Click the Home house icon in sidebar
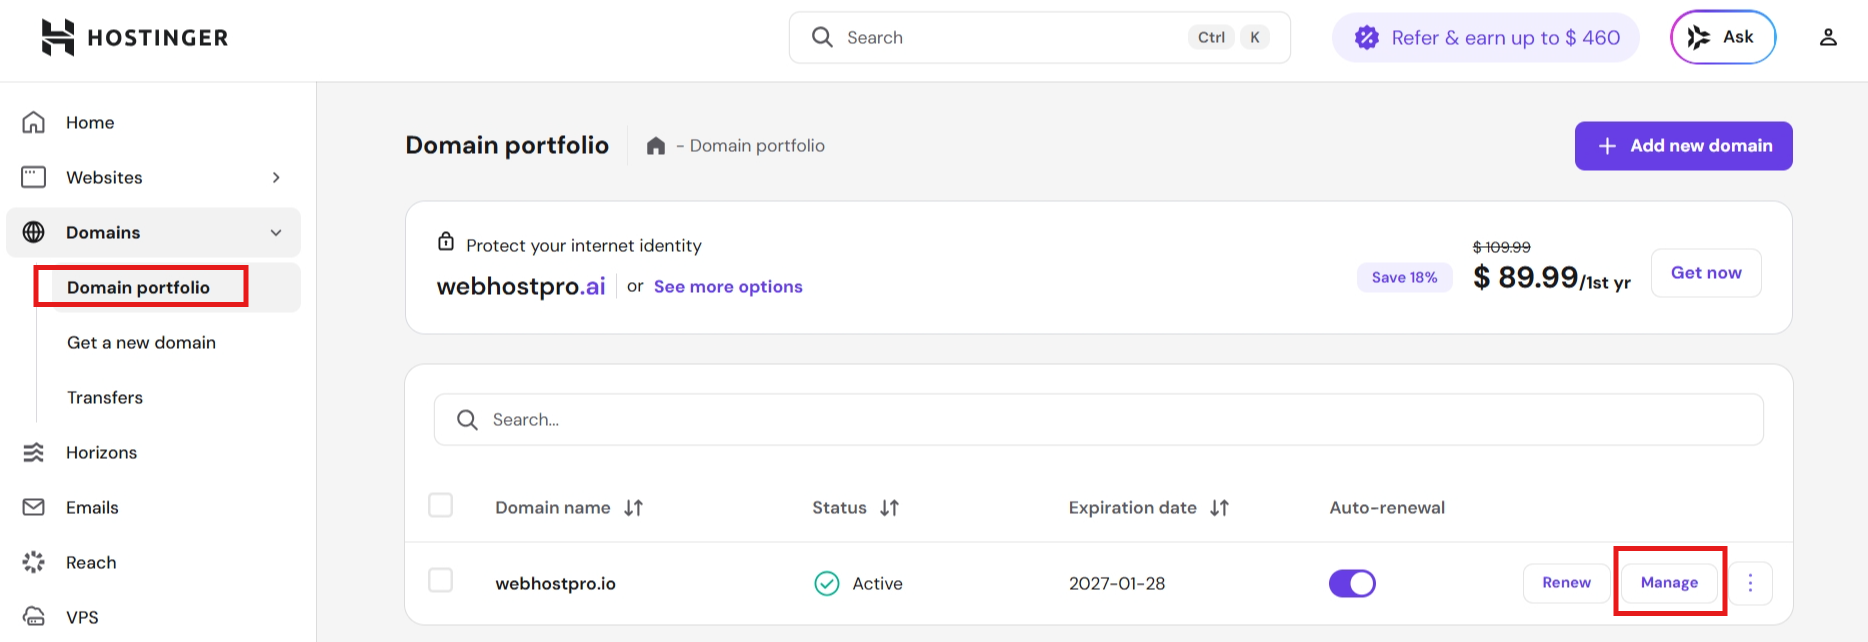Image resolution: width=1868 pixels, height=642 pixels. (x=33, y=122)
